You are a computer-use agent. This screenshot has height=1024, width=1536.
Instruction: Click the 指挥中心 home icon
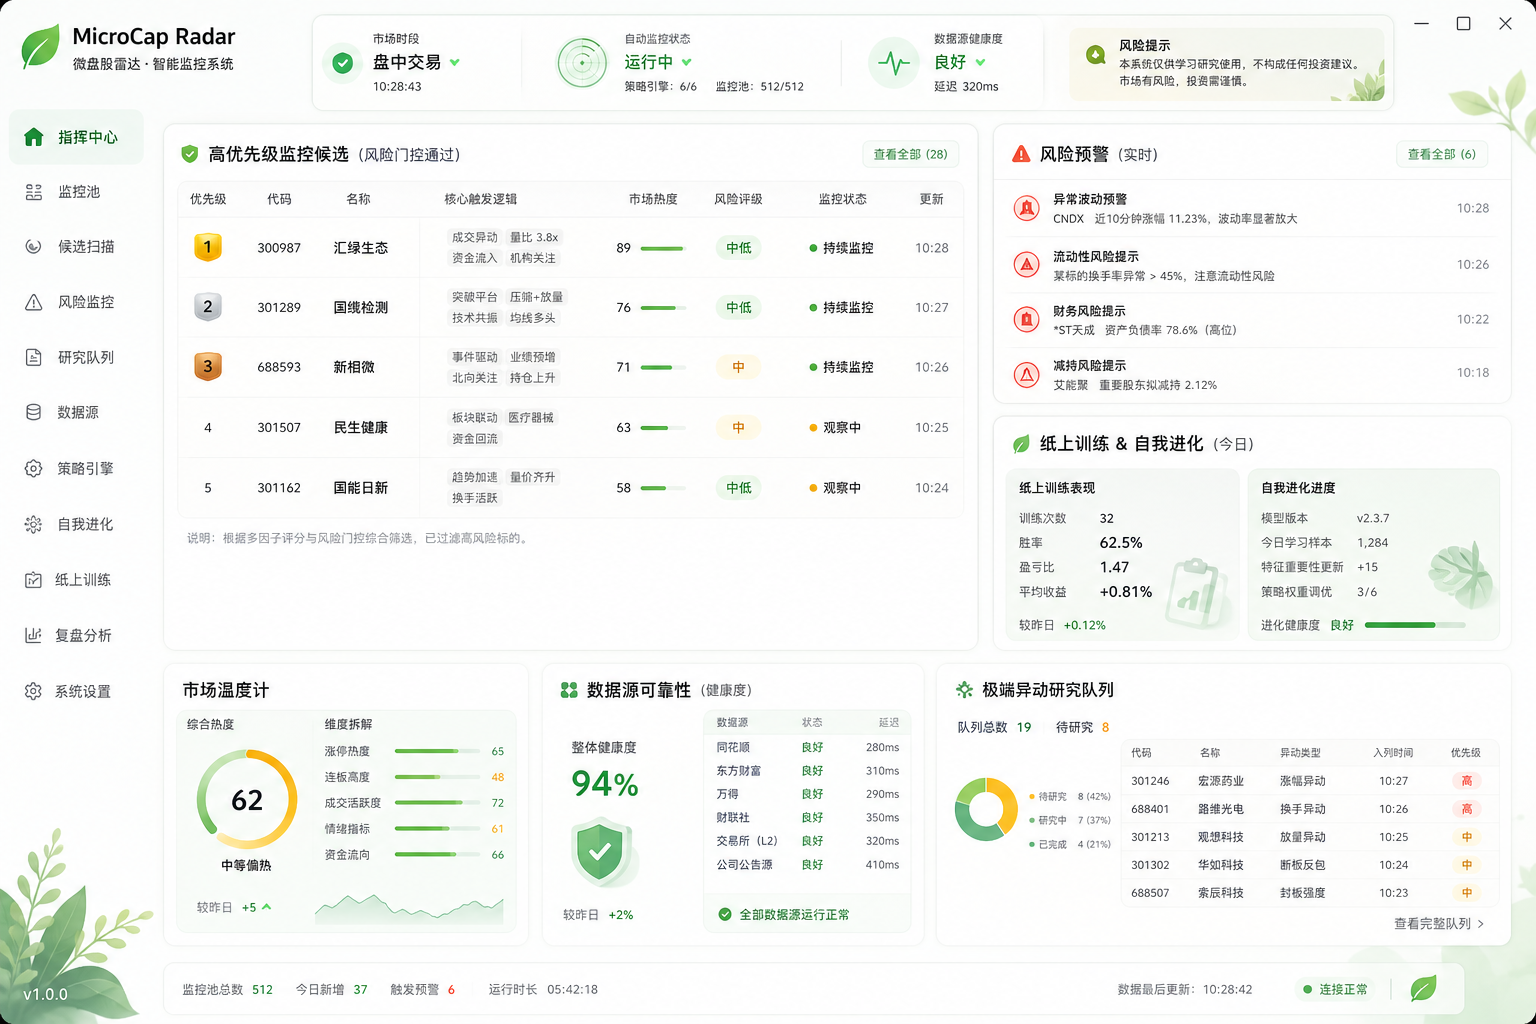pyautogui.click(x=34, y=137)
